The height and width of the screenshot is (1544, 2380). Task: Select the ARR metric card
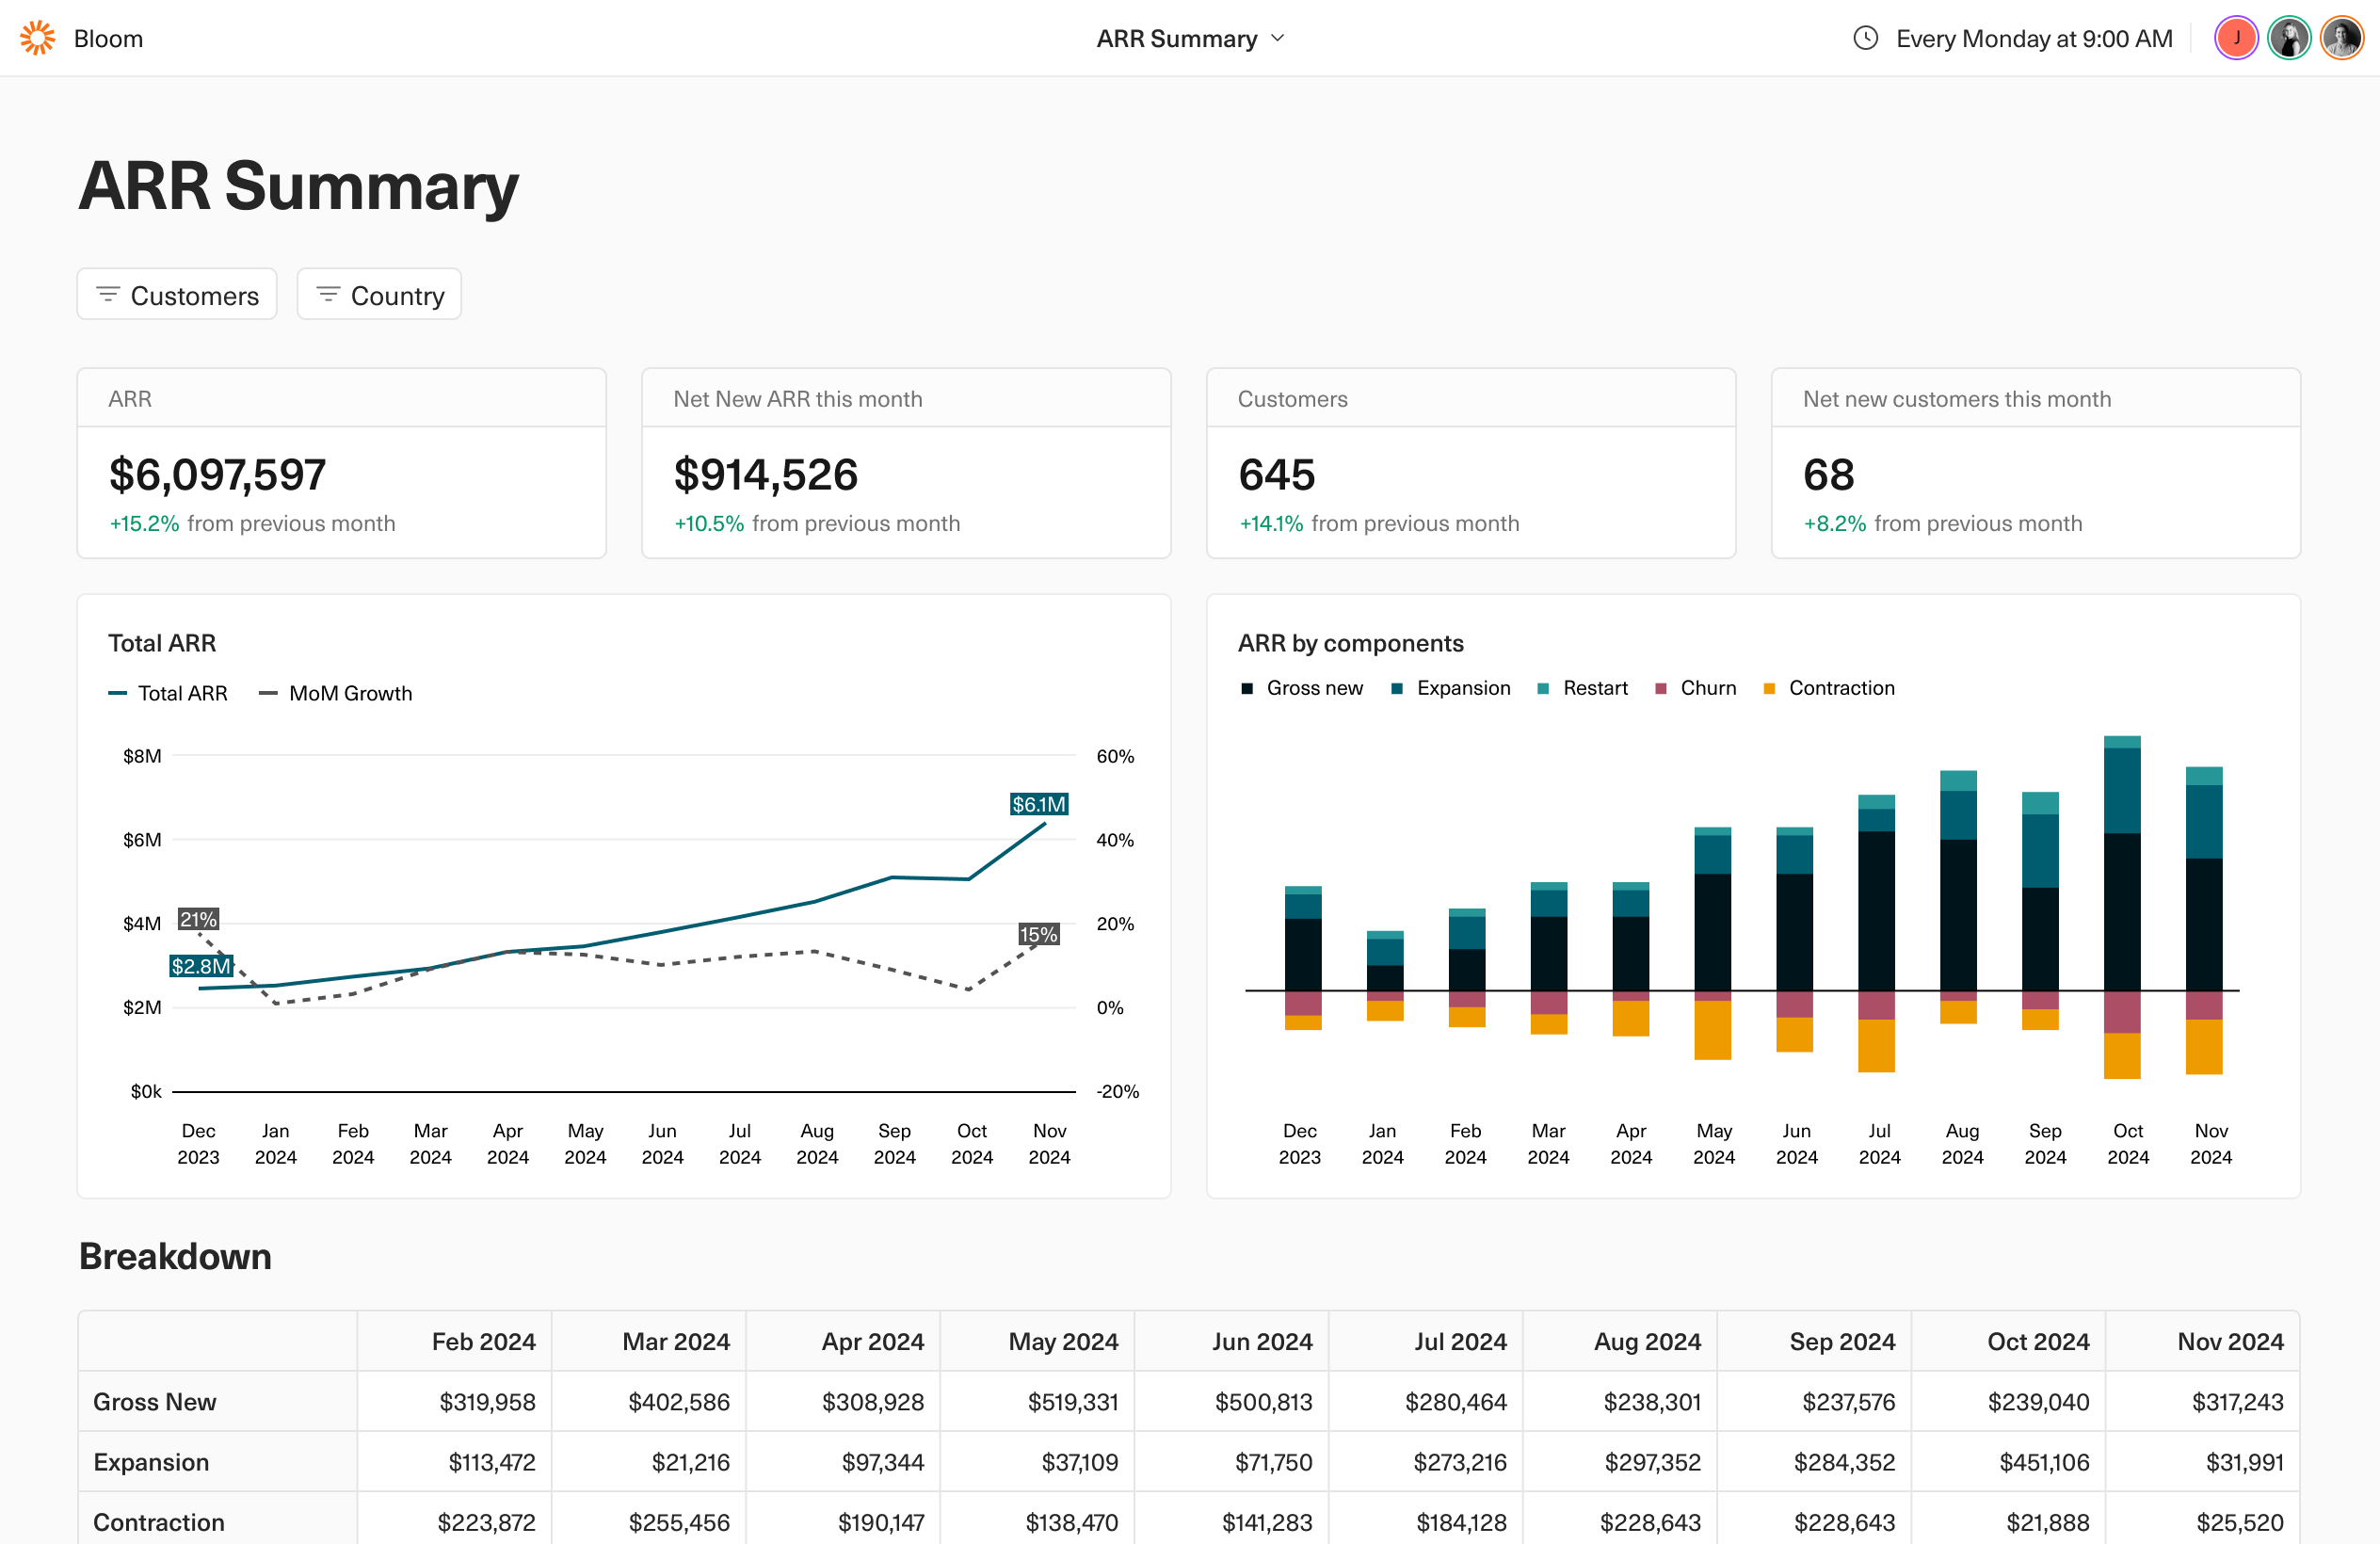click(x=340, y=461)
